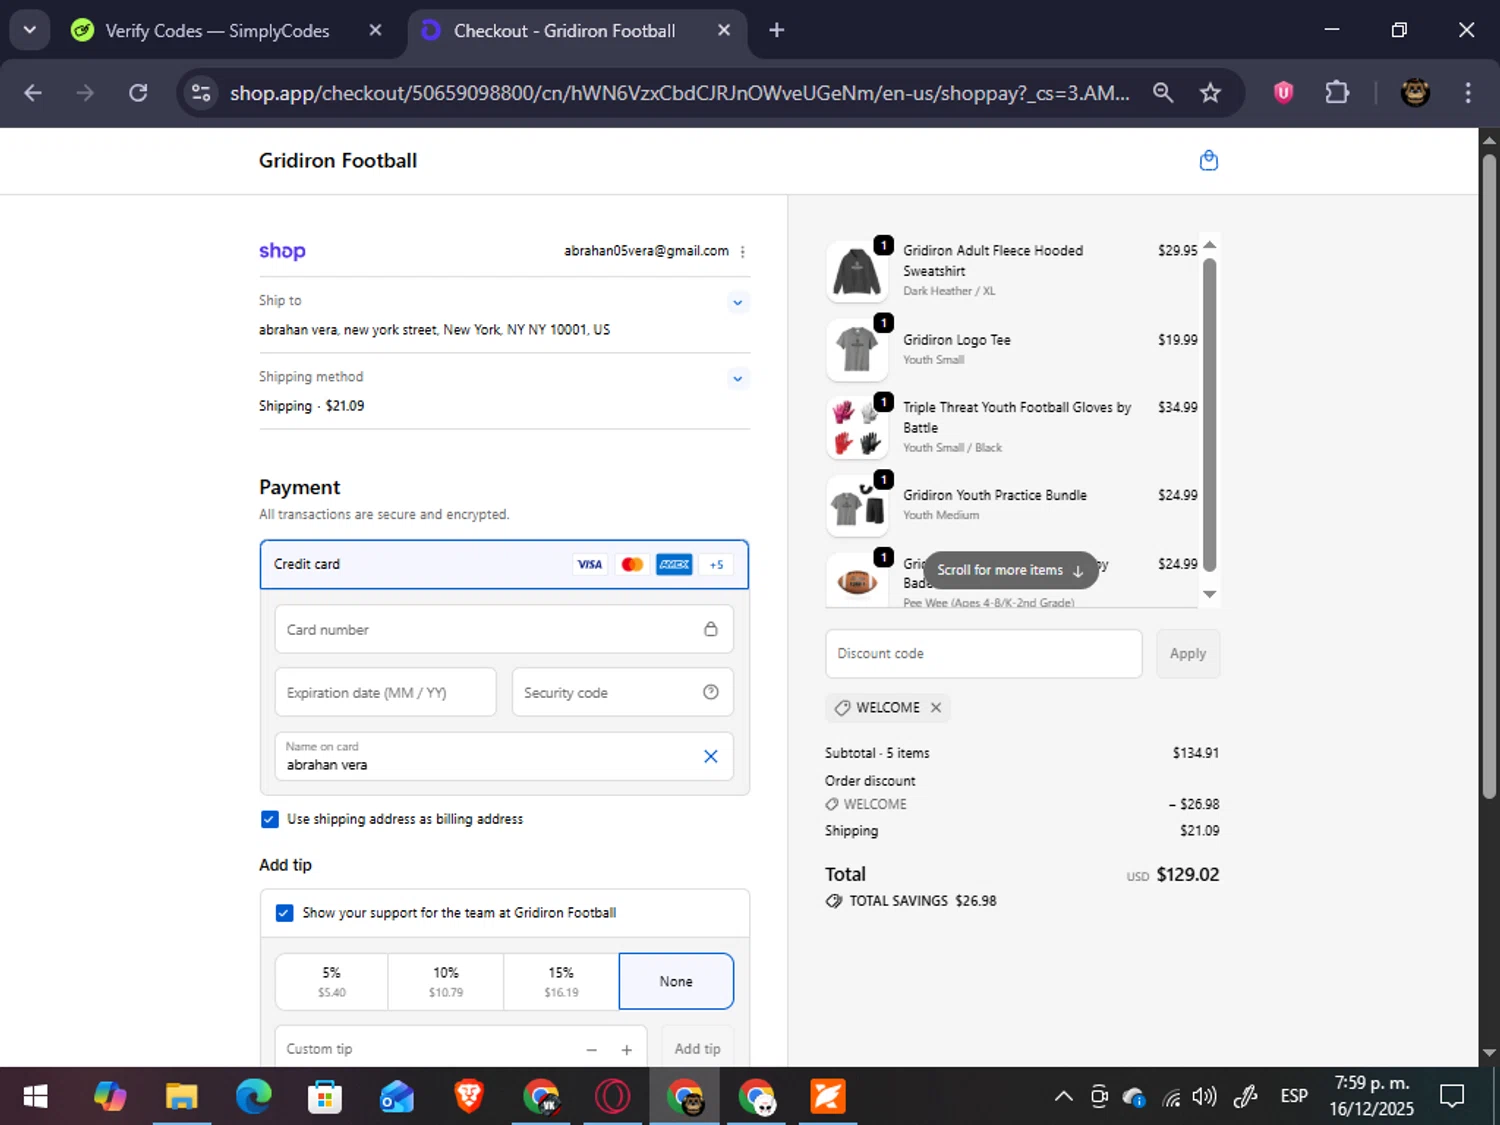The image size is (1500, 1125).
Task: Select the 10% tip option
Action: click(x=446, y=981)
